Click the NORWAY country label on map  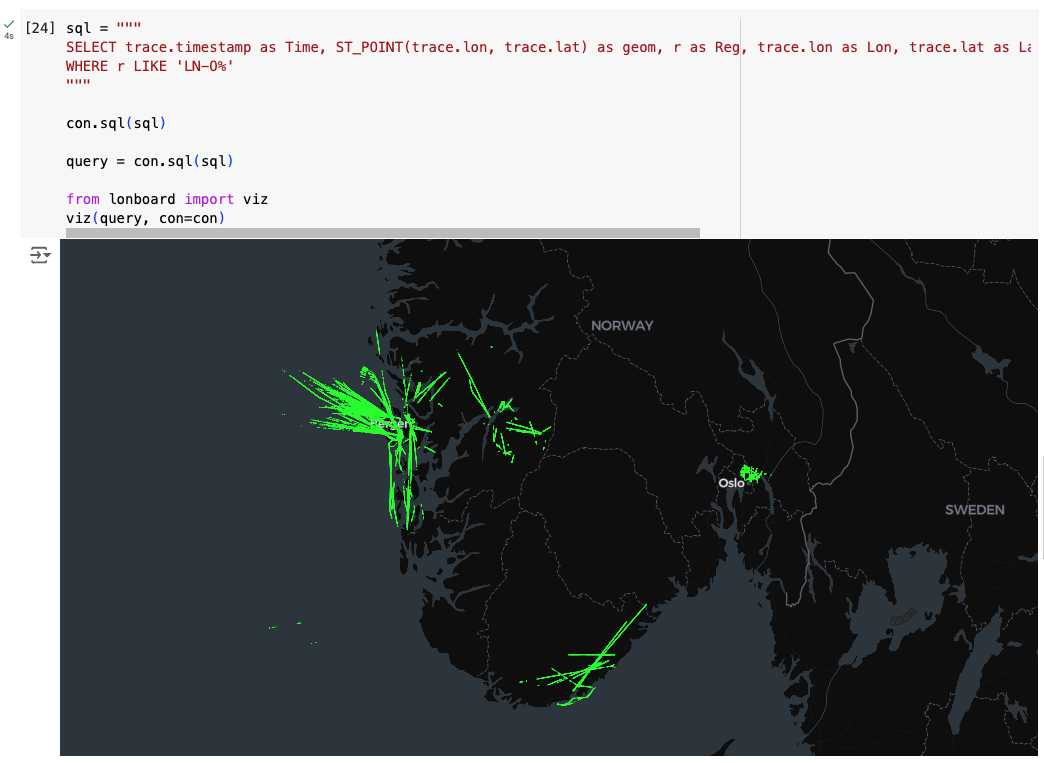tap(621, 326)
